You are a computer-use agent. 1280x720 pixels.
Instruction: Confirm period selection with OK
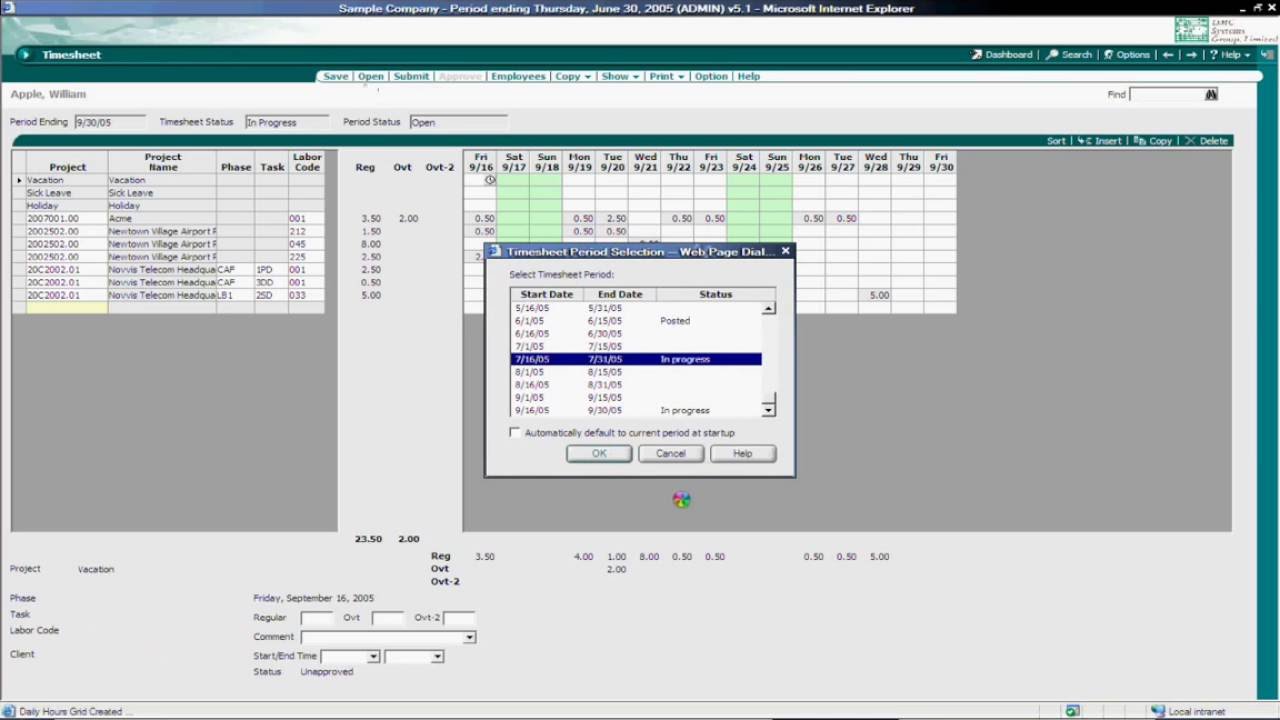point(598,453)
